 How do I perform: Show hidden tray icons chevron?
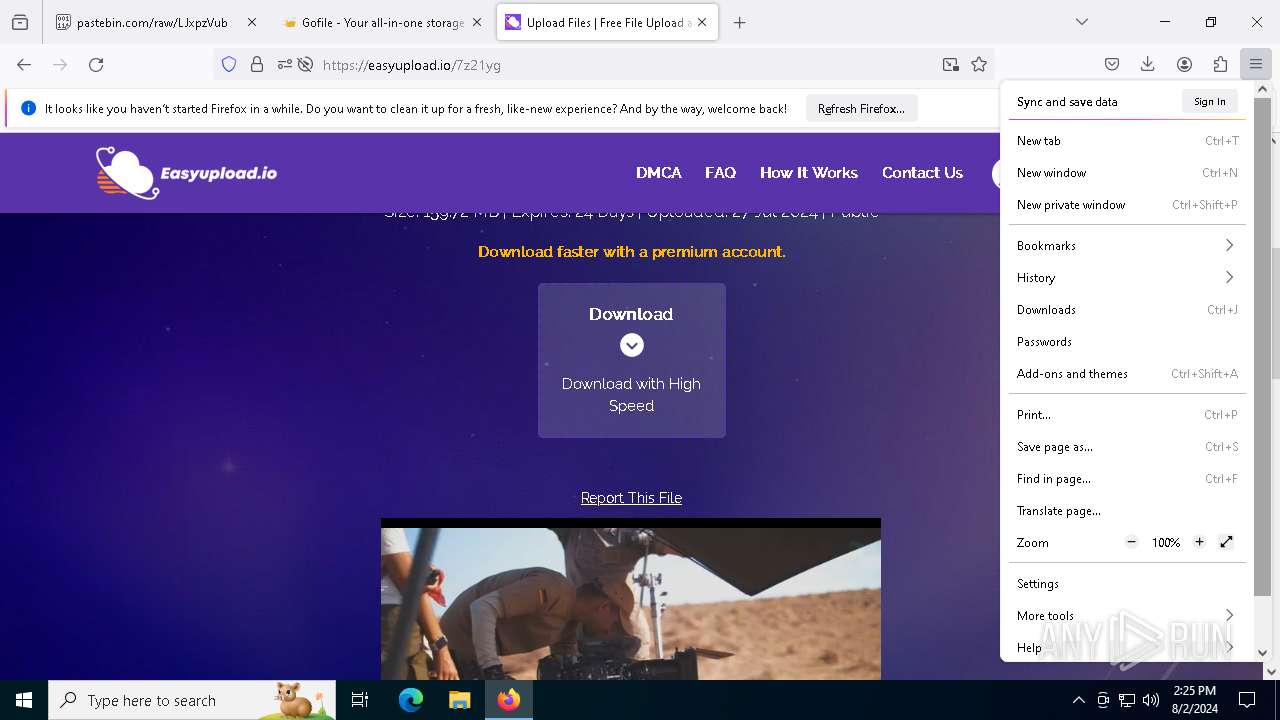click(1078, 700)
